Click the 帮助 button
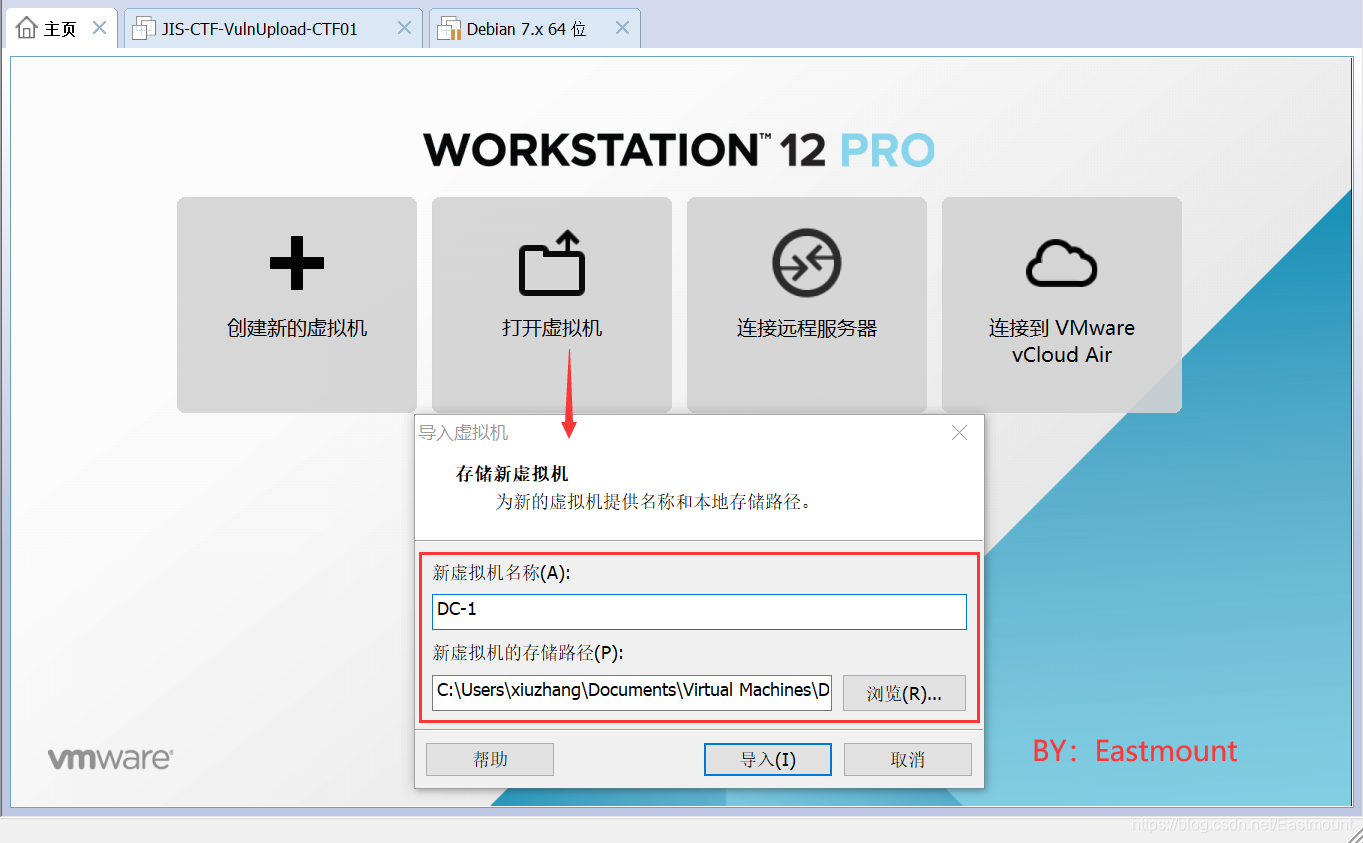 (x=490, y=760)
